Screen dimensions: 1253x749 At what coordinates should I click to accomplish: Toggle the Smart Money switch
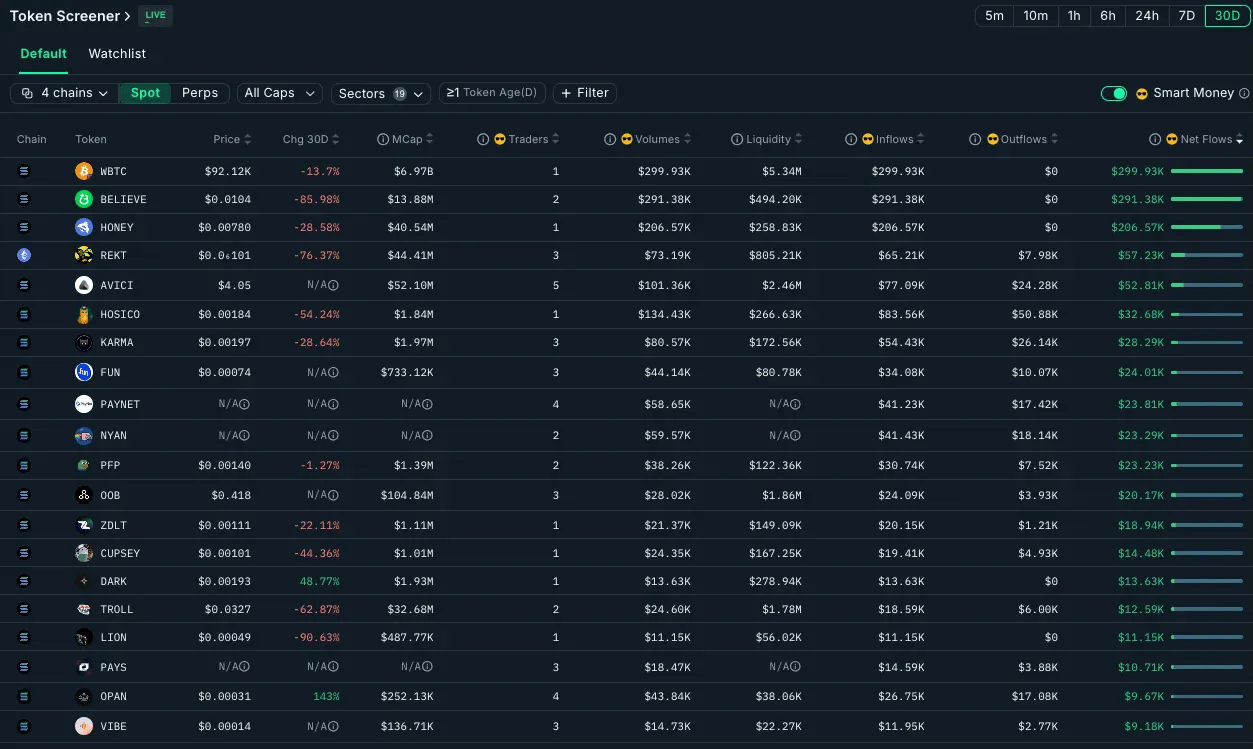tap(1114, 93)
